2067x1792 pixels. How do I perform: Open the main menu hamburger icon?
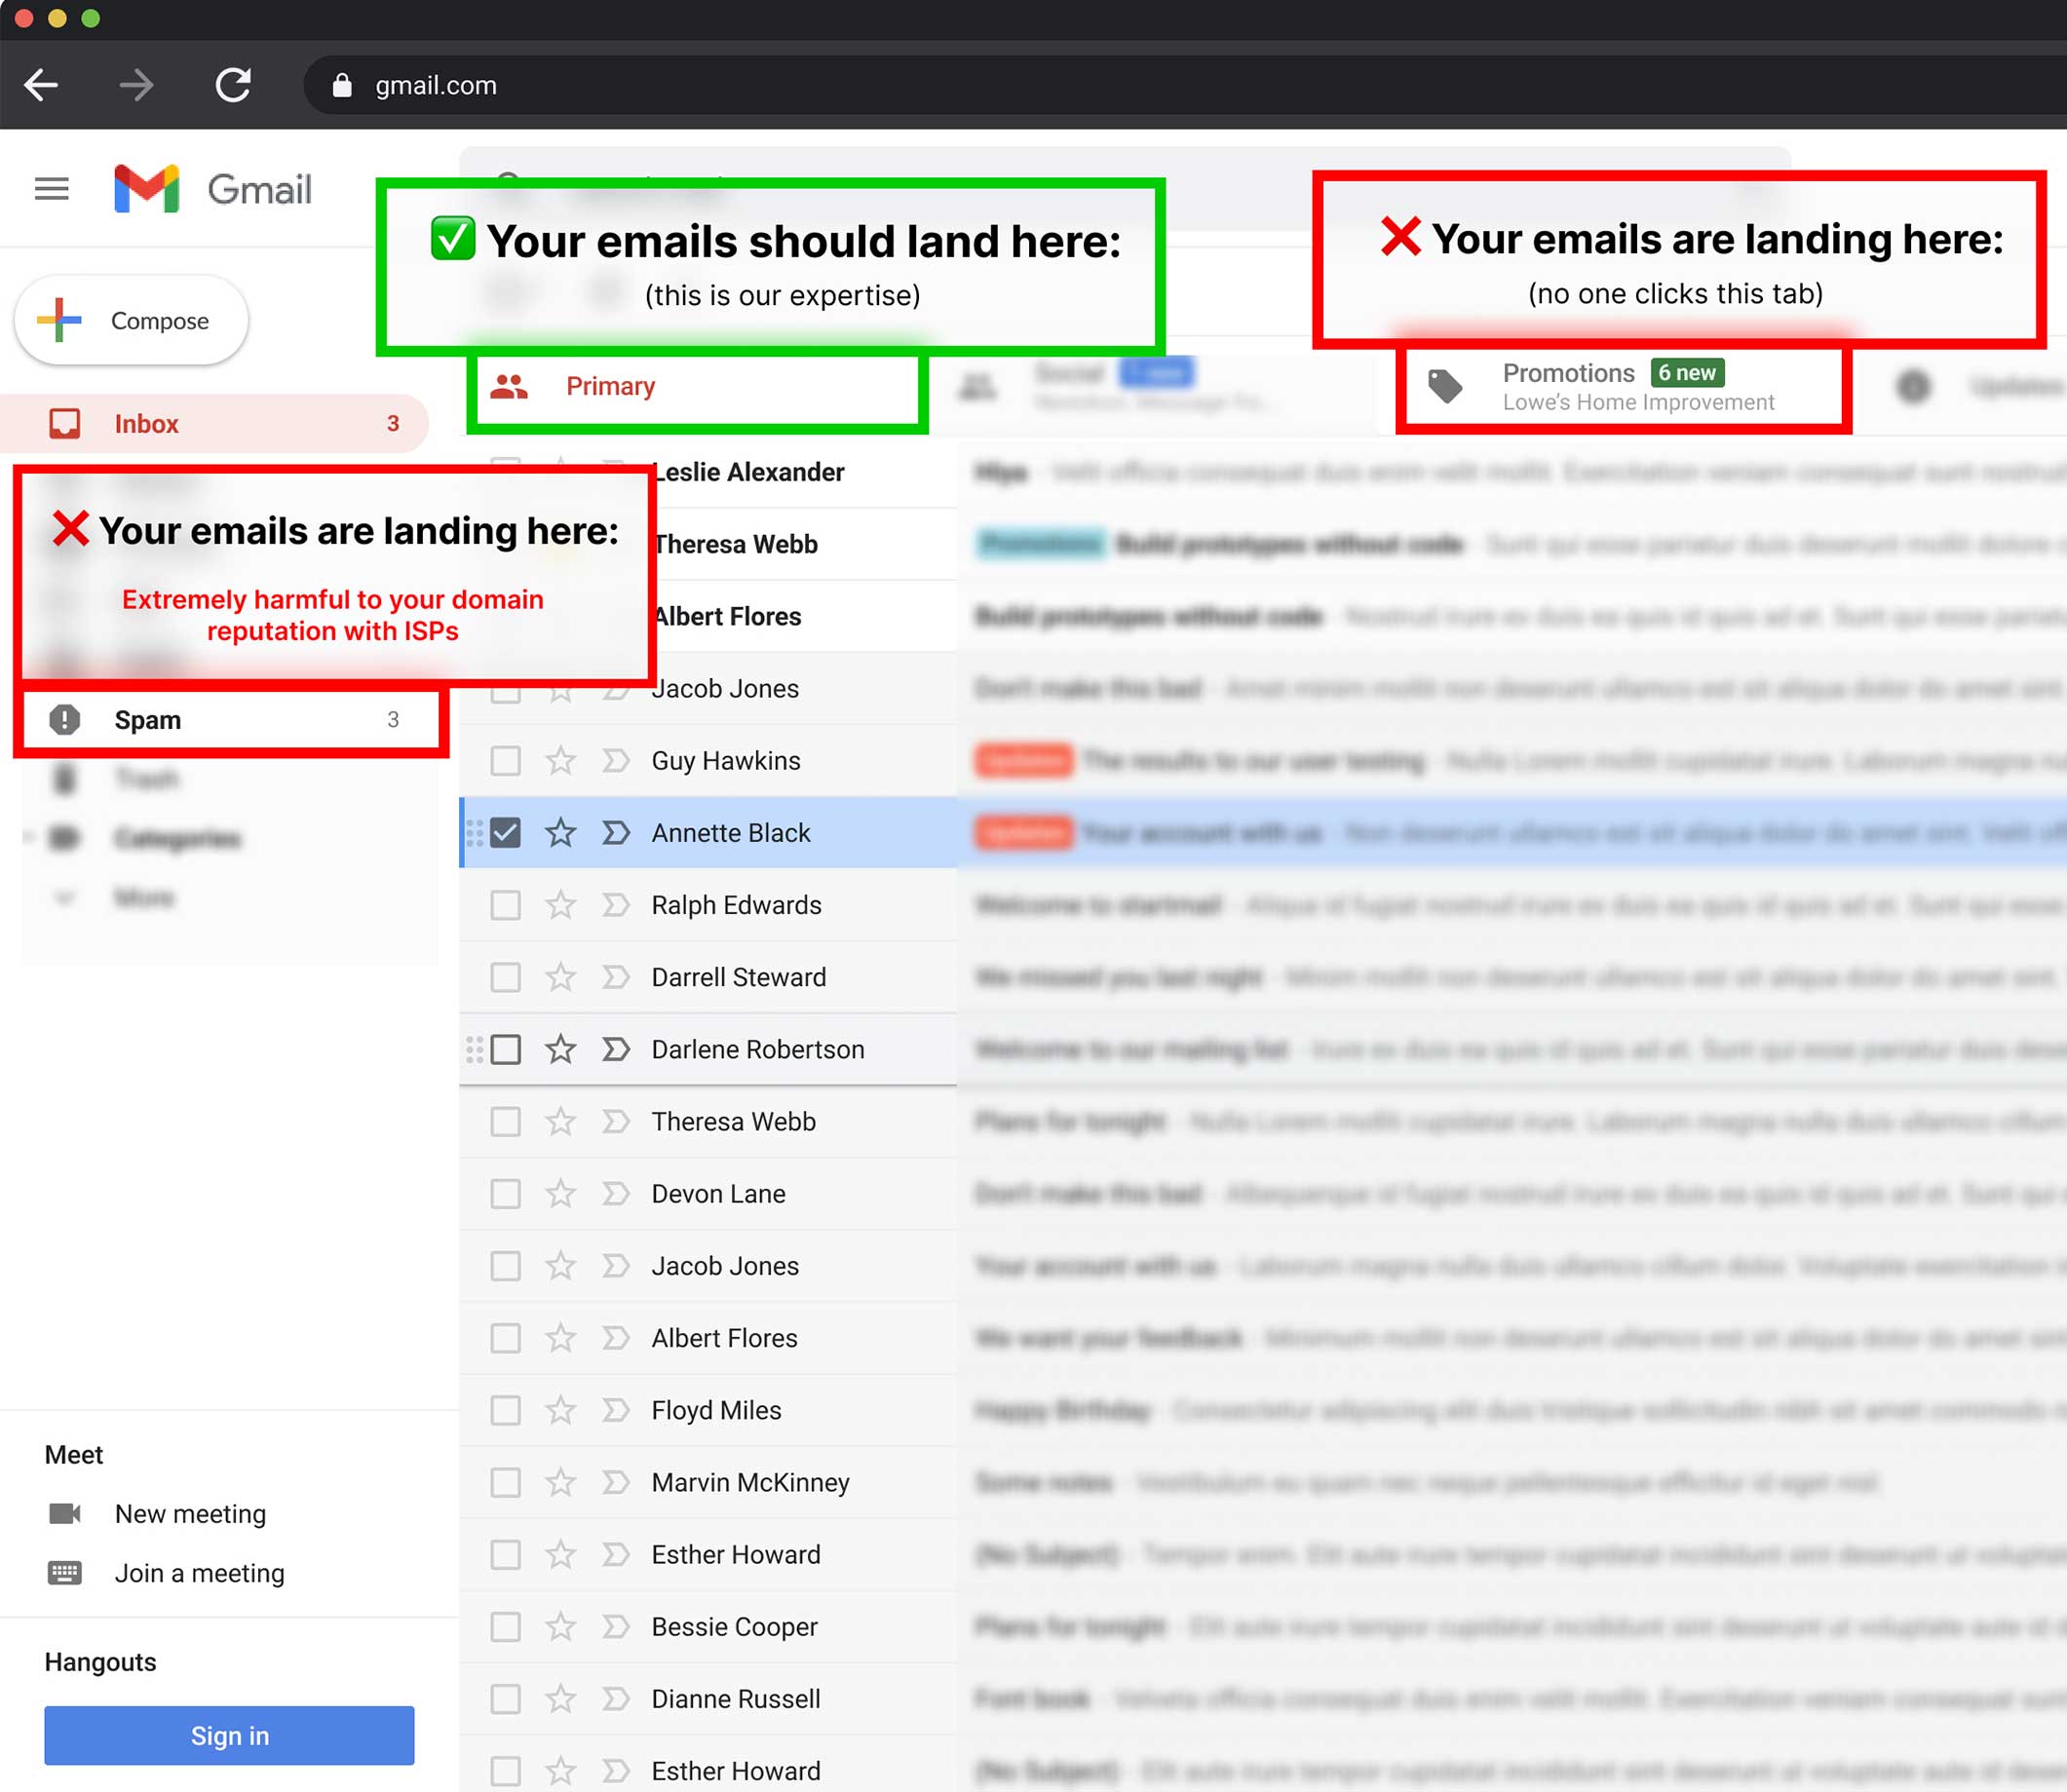click(x=51, y=189)
